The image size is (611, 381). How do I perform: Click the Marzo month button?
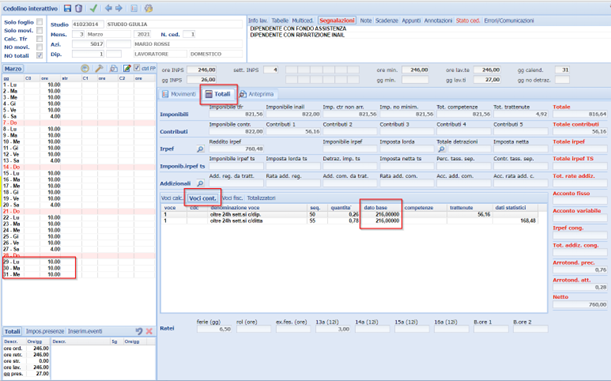click(x=13, y=69)
